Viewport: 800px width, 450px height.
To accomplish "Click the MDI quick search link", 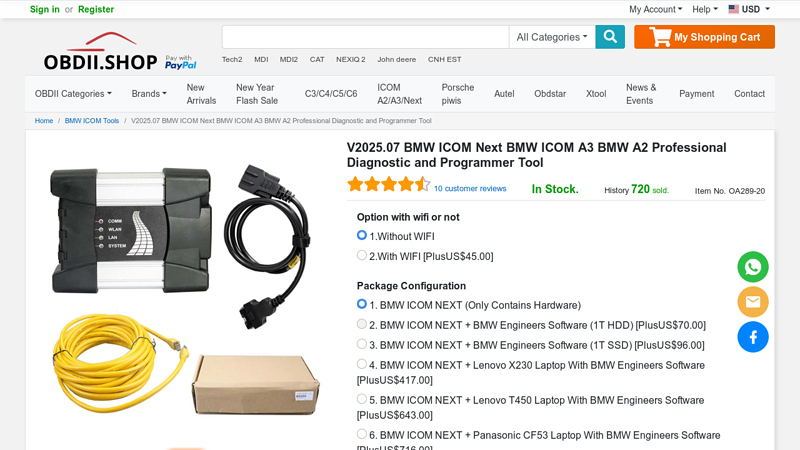I will point(261,59).
